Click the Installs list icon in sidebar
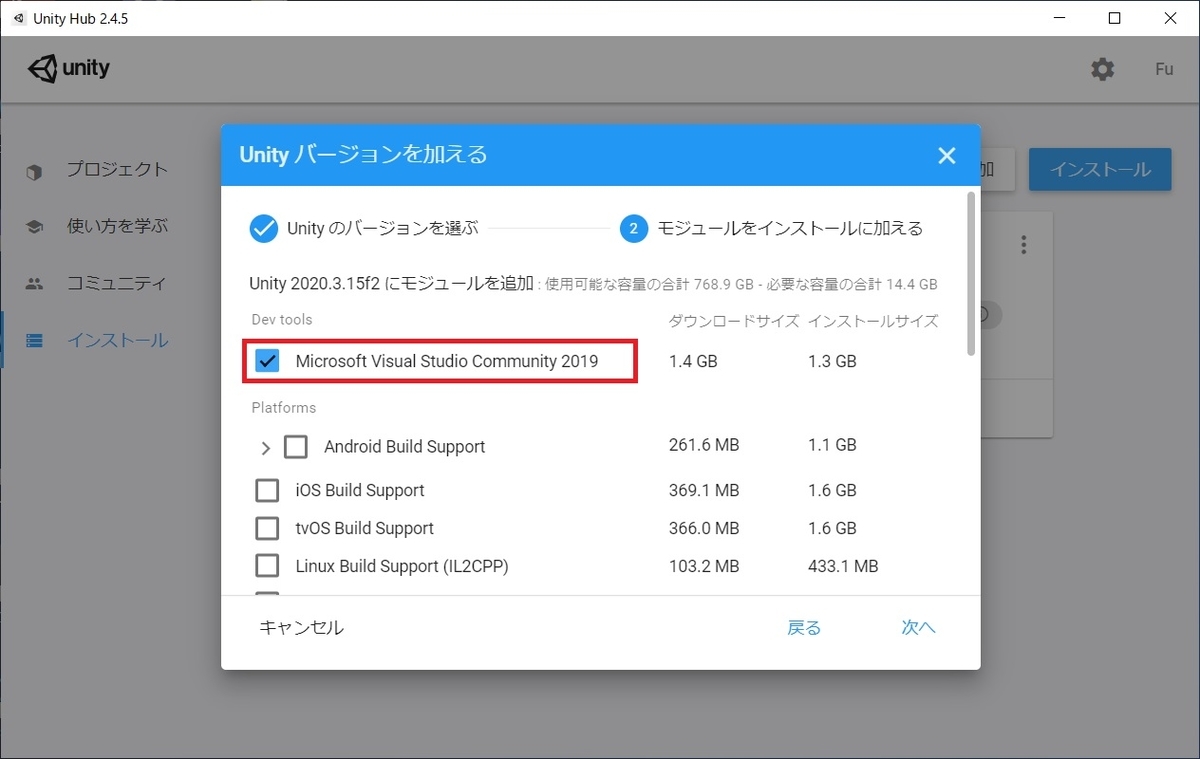This screenshot has width=1200, height=759. 35,341
